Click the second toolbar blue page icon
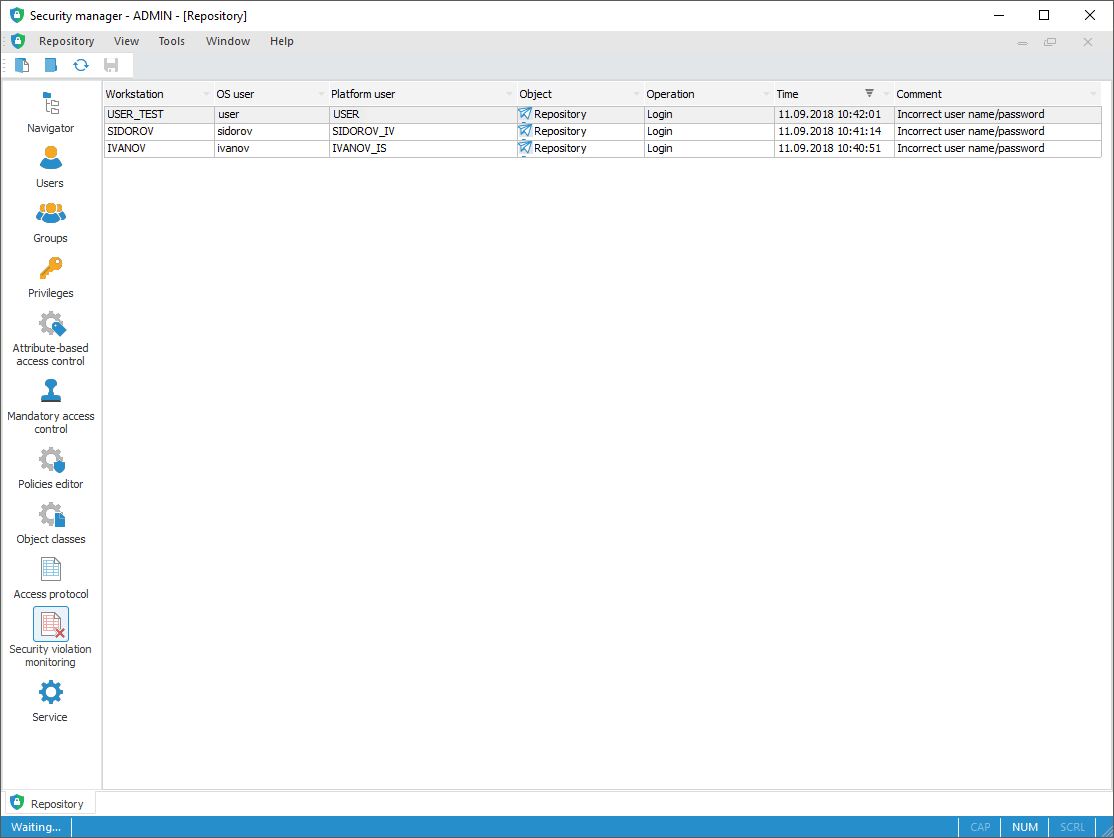The height and width of the screenshot is (838, 1114). coord(50,65)
